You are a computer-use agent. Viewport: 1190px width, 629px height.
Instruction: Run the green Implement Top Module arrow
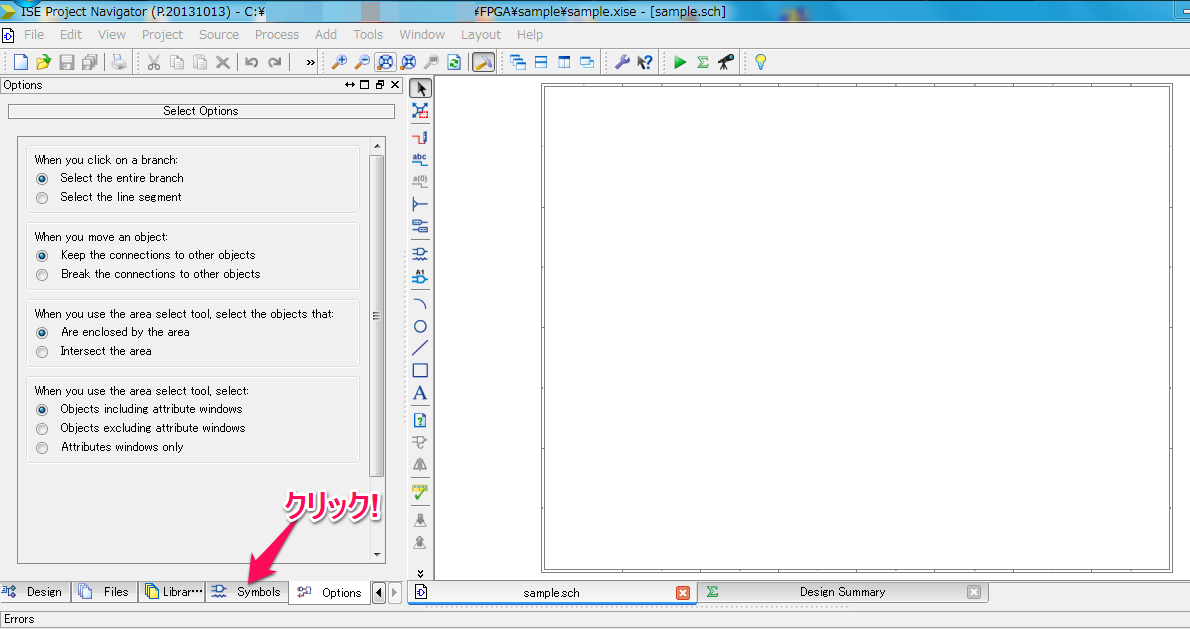pyautogui.click(x=680, y=62)
